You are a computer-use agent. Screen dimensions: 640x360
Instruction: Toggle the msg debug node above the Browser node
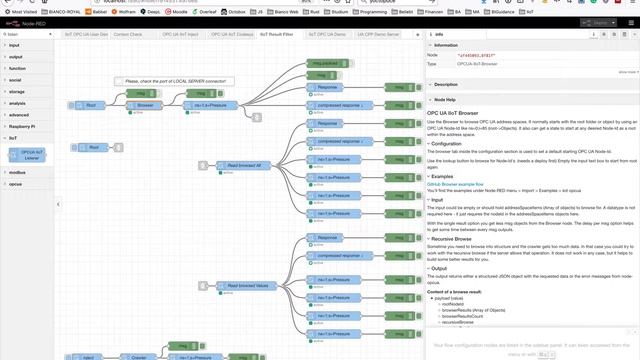coord(159,93)
